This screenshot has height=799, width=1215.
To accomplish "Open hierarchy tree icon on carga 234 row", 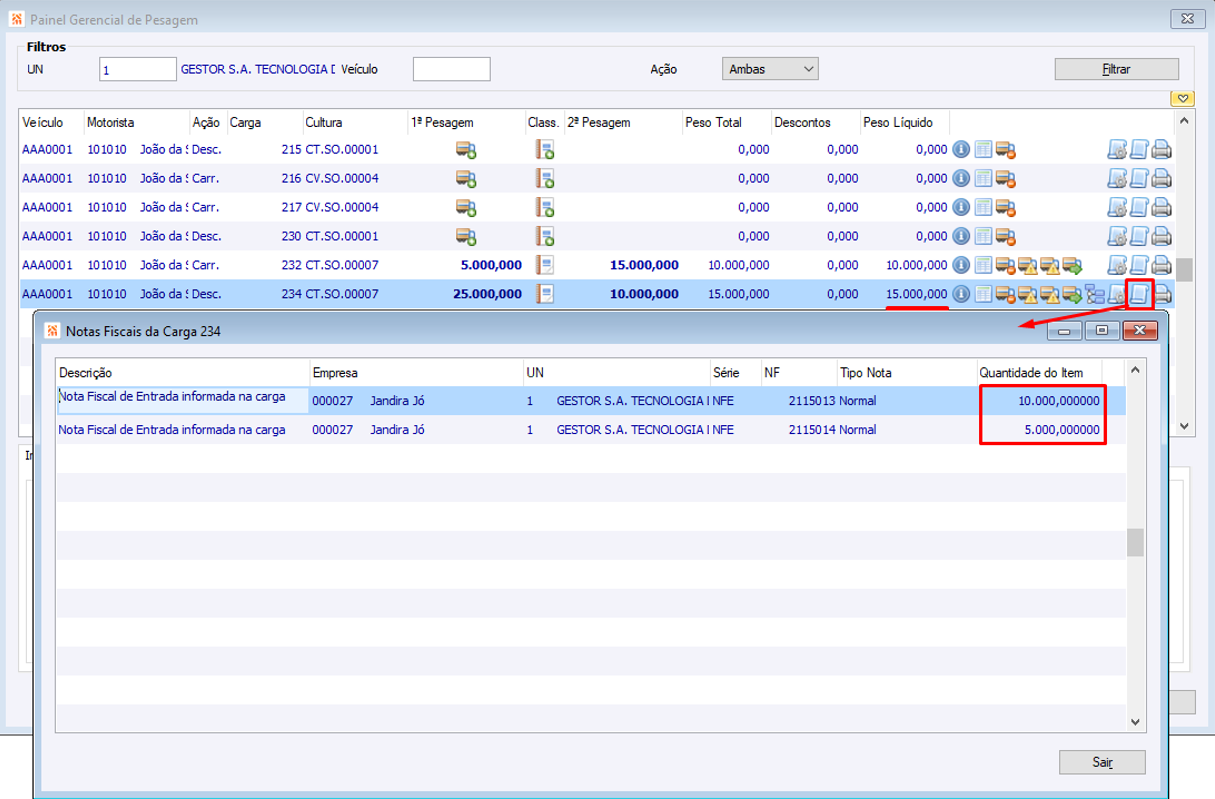I will 1095,295.
